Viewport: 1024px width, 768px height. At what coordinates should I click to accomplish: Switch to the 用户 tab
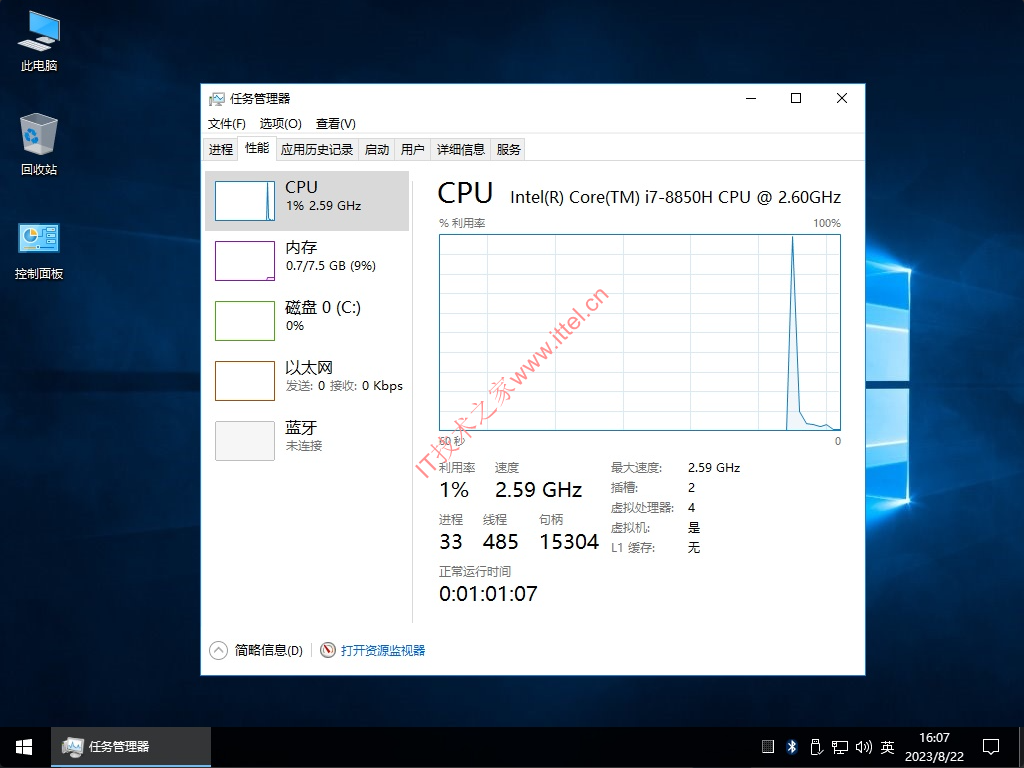(412, 150)
